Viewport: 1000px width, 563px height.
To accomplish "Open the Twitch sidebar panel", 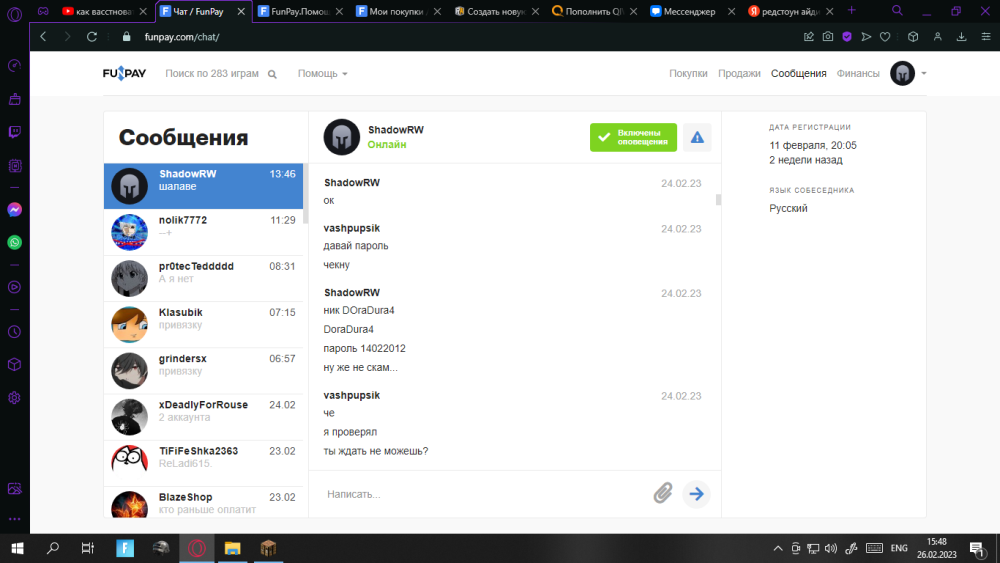I will coord(14,132).
